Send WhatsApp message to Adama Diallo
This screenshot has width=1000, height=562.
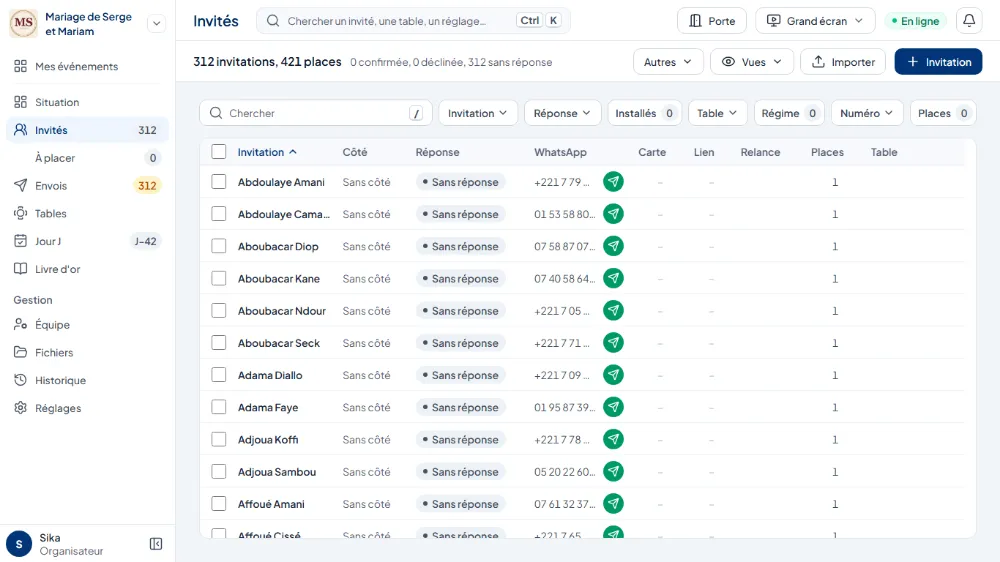(614, 375)
